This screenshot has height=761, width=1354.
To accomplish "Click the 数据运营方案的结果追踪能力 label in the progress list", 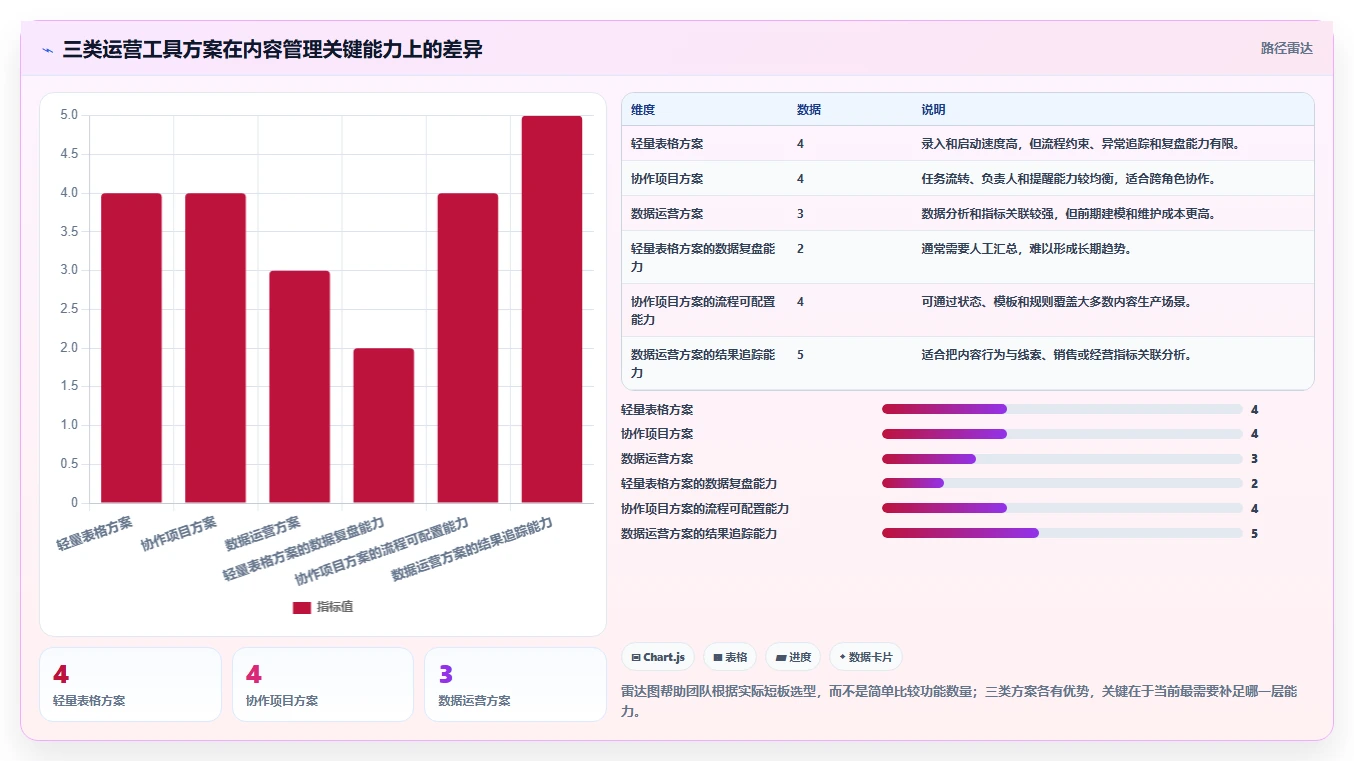I will (x=699, y=533).
